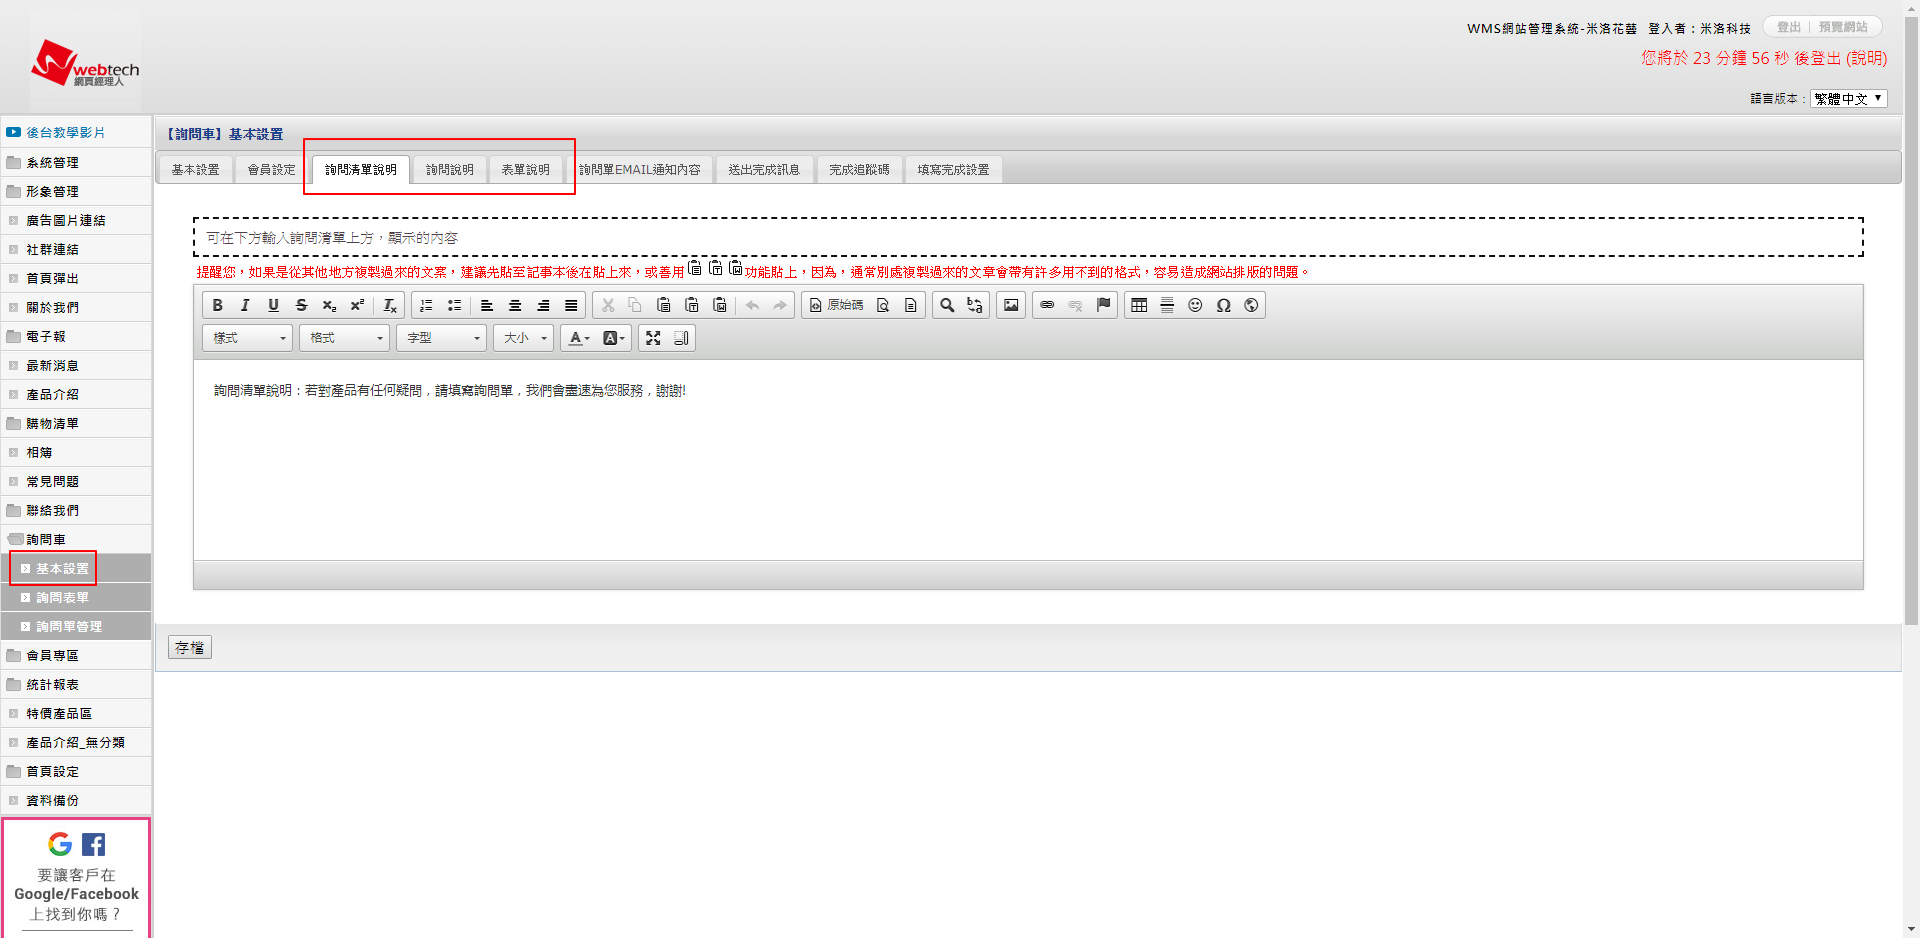Open the find magnifier tool
The width and height of the screenshot is (1920, 938).
[947, 306]
